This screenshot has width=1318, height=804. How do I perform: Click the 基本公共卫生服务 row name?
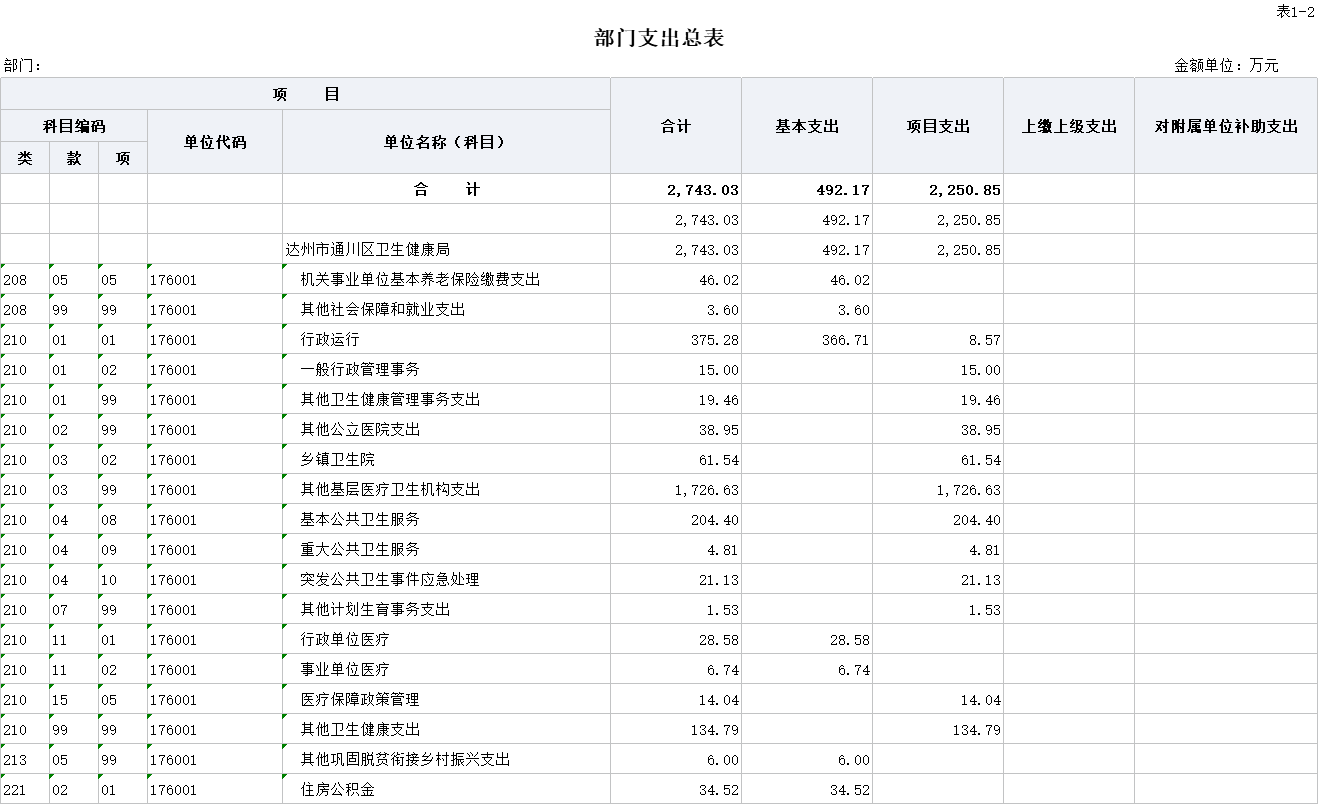(x=360, y=519)
